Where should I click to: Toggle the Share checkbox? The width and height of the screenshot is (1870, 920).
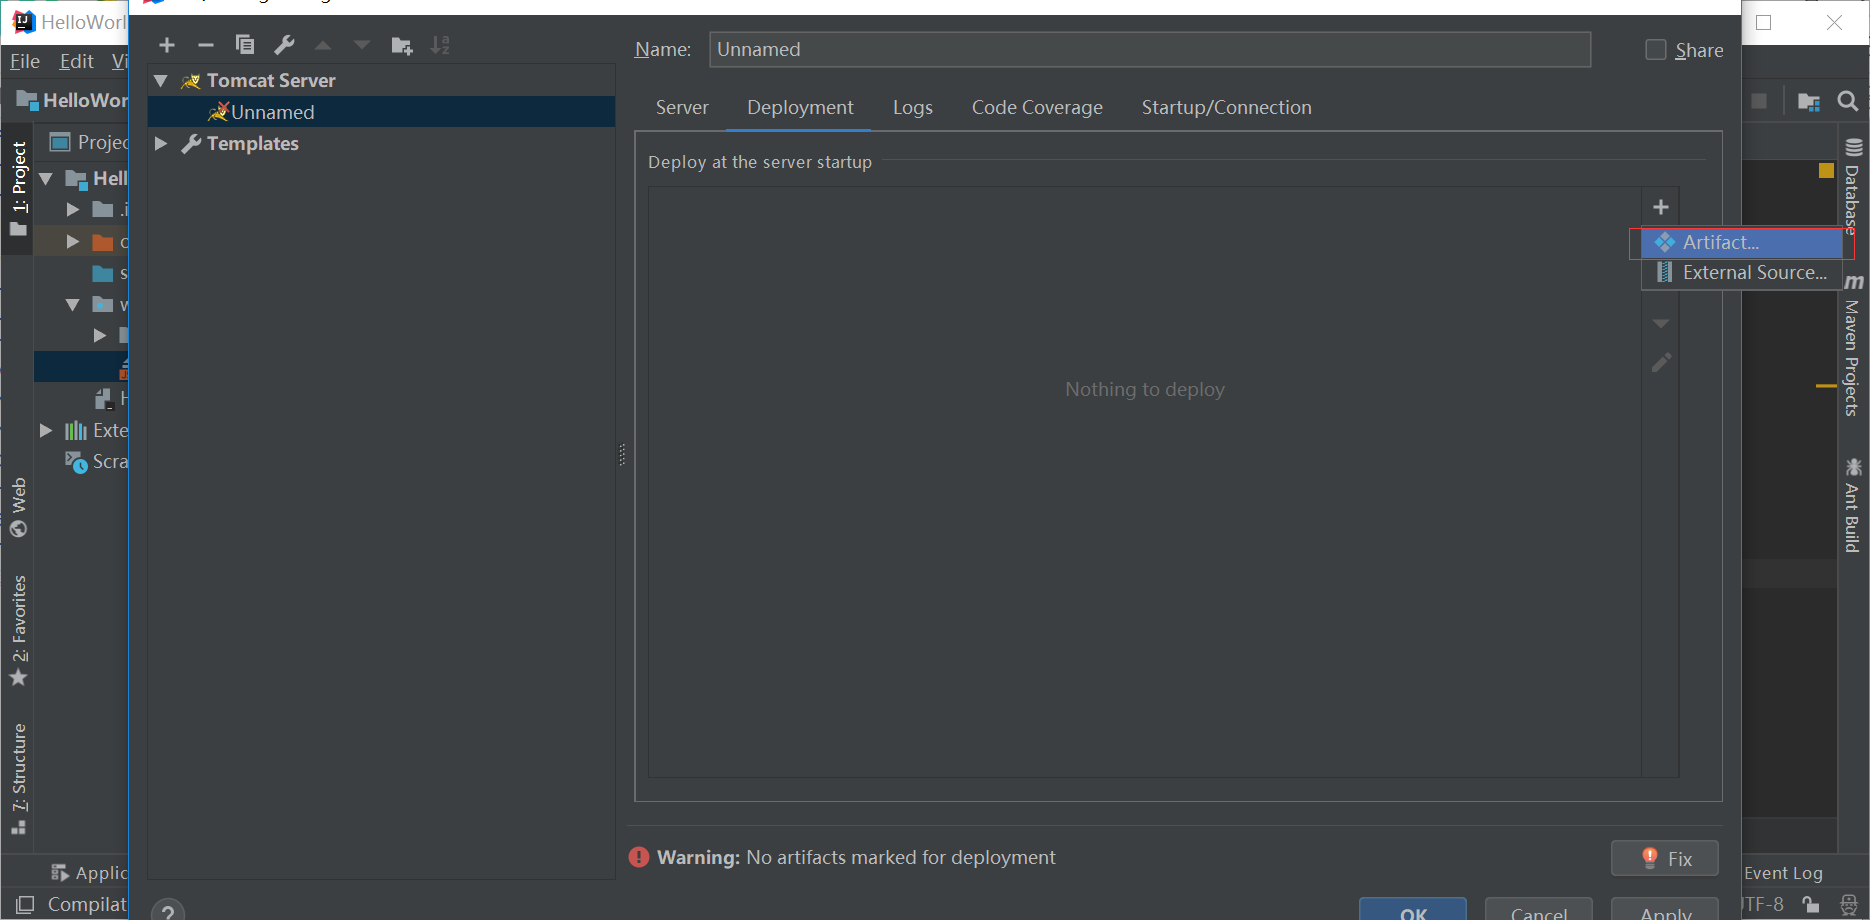click(x=1656, y=50)
